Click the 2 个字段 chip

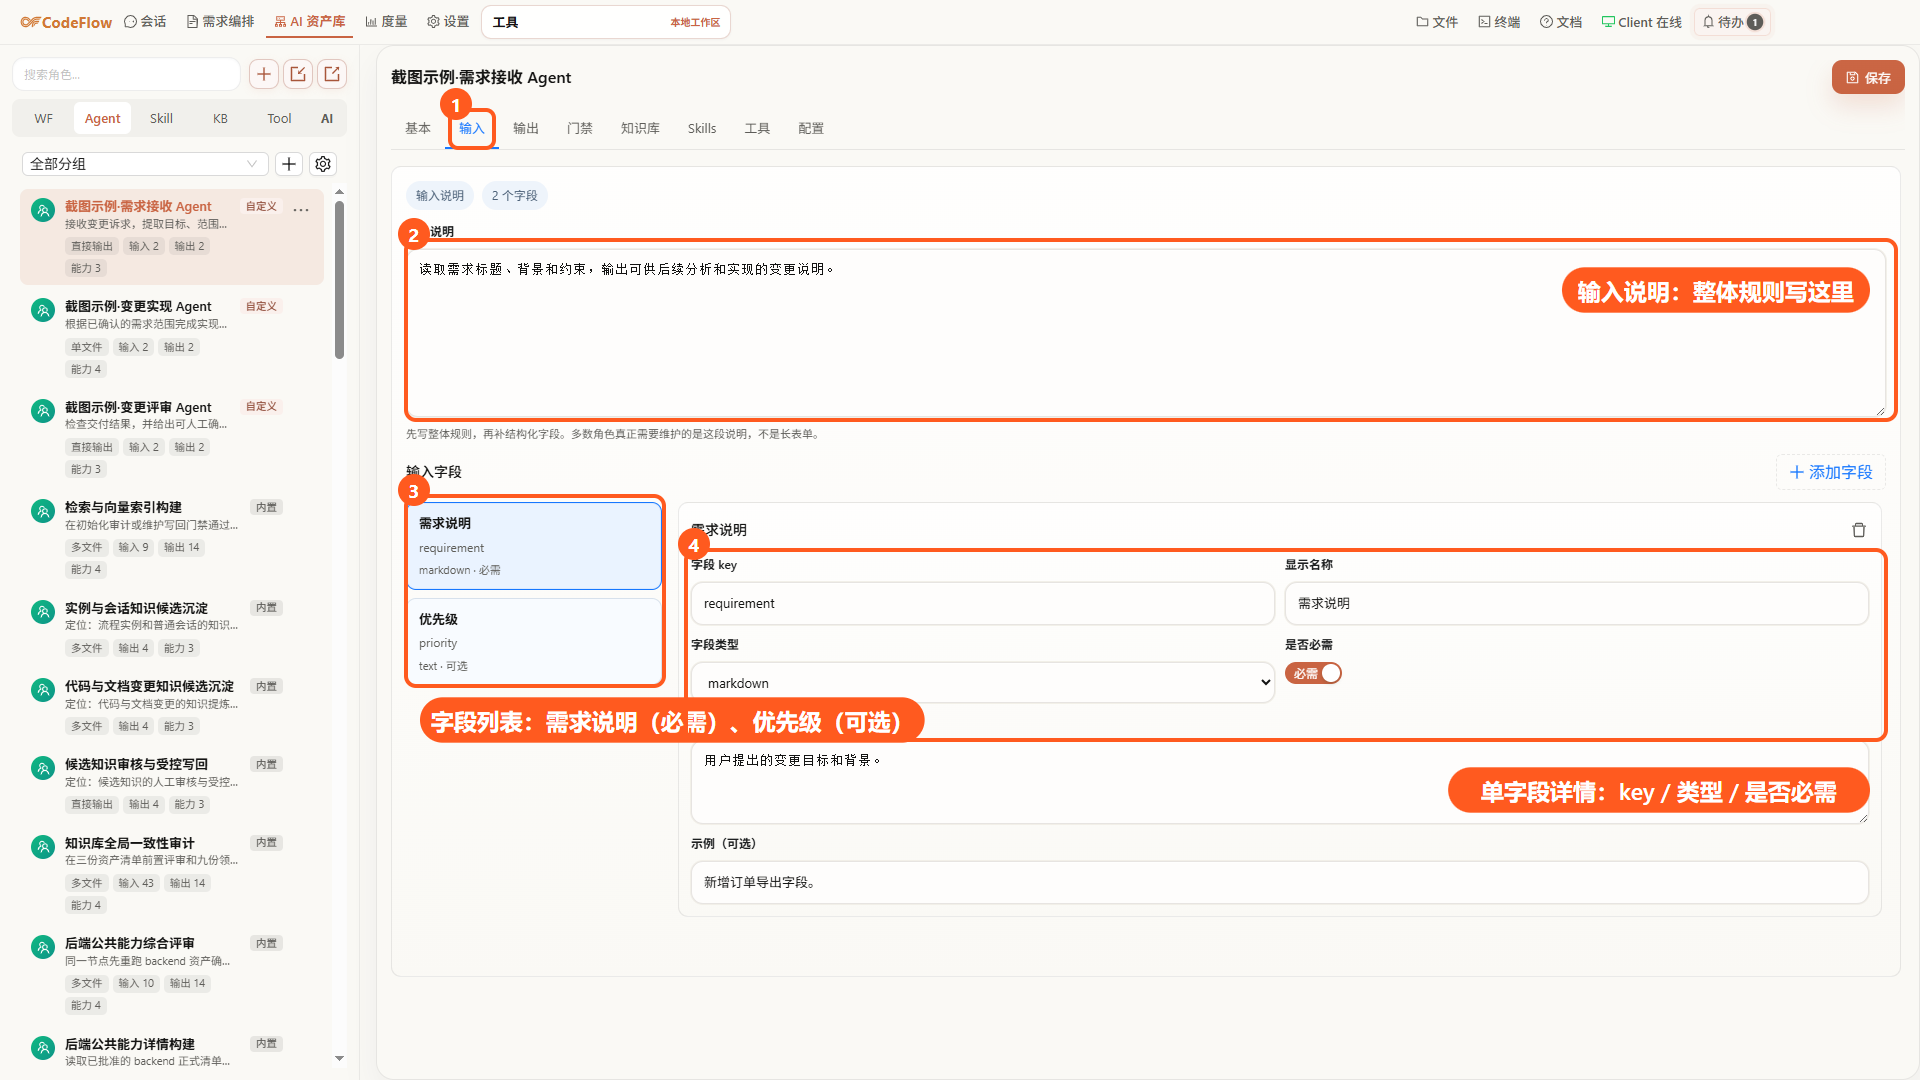point(515,196)
